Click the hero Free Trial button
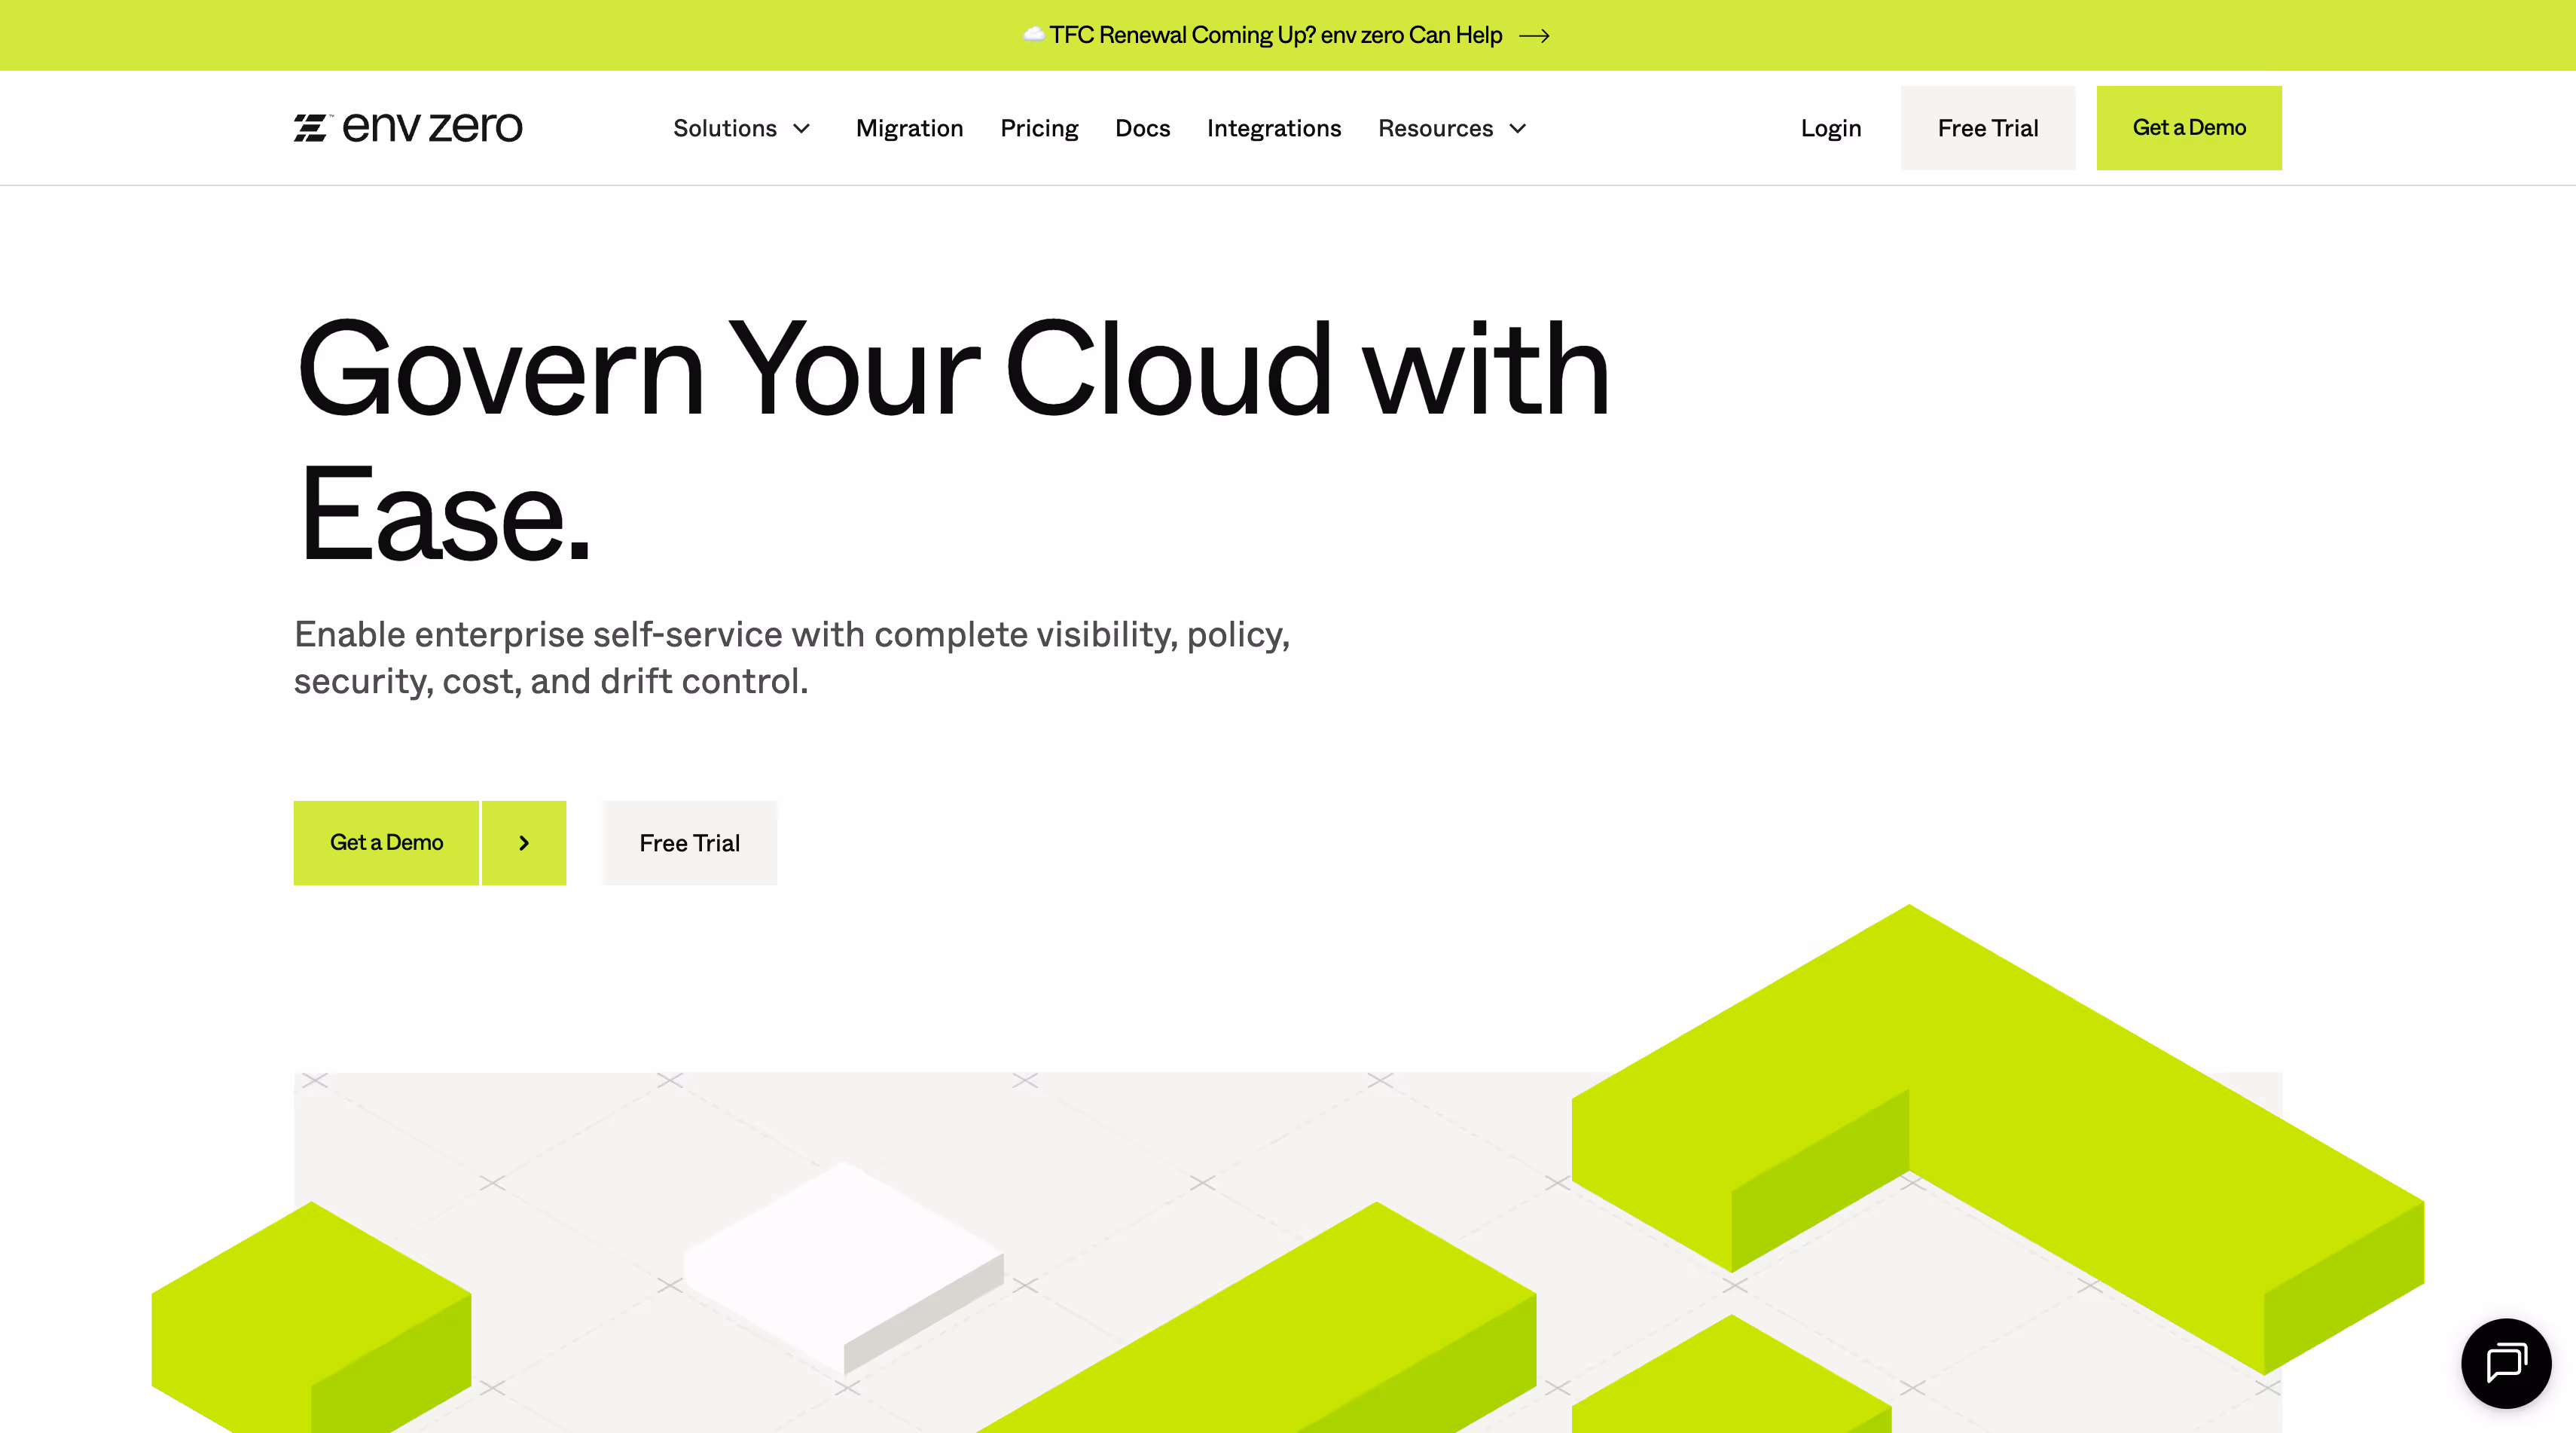Screen dimensions: 2576x1433 (689, 843)
